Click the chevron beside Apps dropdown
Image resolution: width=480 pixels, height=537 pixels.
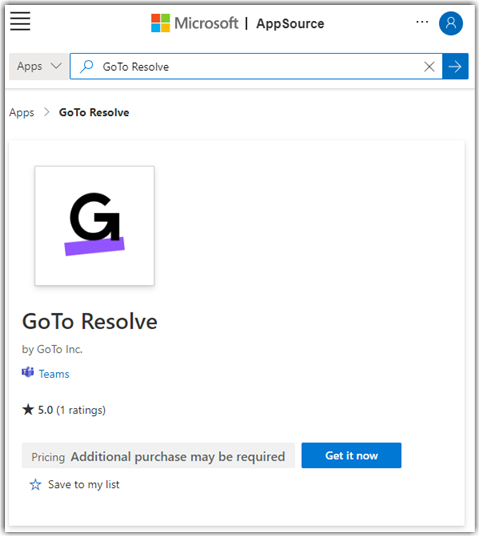pos(56,66)
